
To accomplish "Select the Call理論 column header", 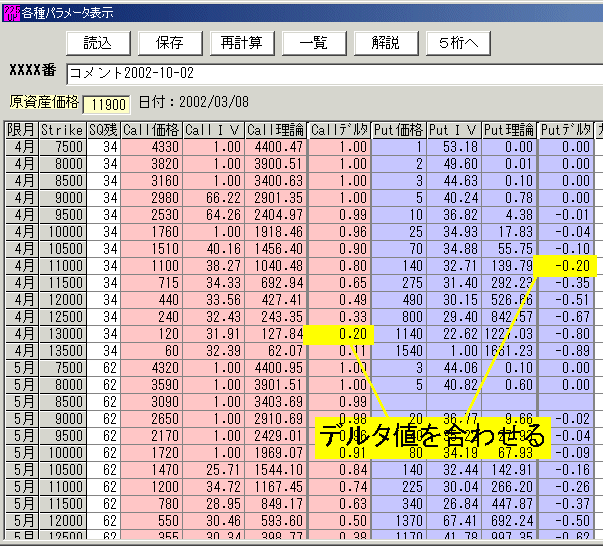I will tap(276, 130).
